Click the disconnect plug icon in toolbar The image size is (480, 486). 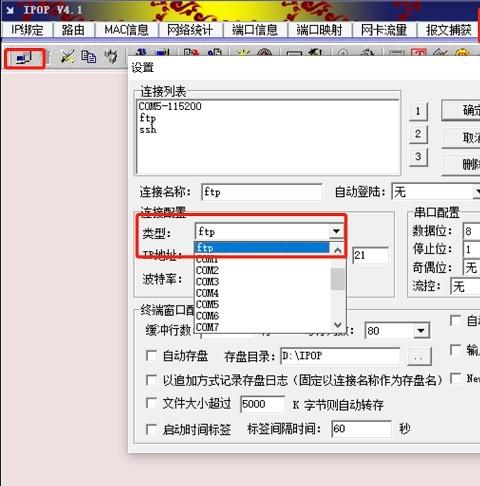point(67,57)
